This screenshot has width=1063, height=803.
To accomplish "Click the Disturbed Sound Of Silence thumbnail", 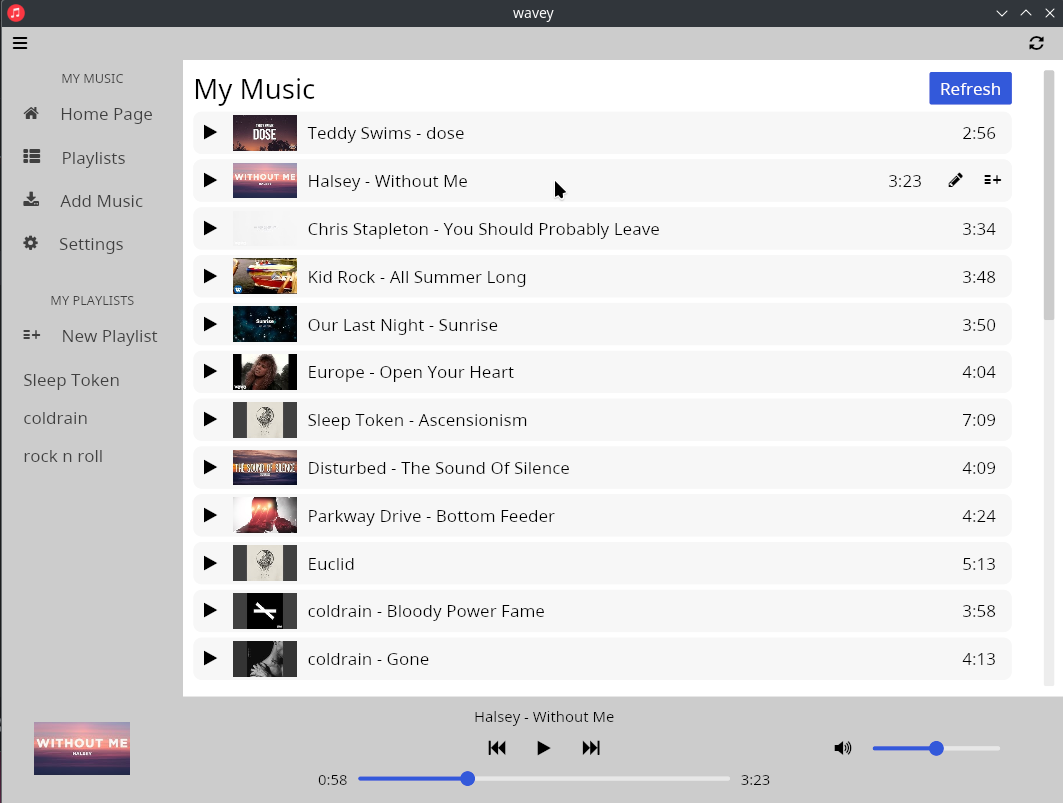I will [264, 467].
